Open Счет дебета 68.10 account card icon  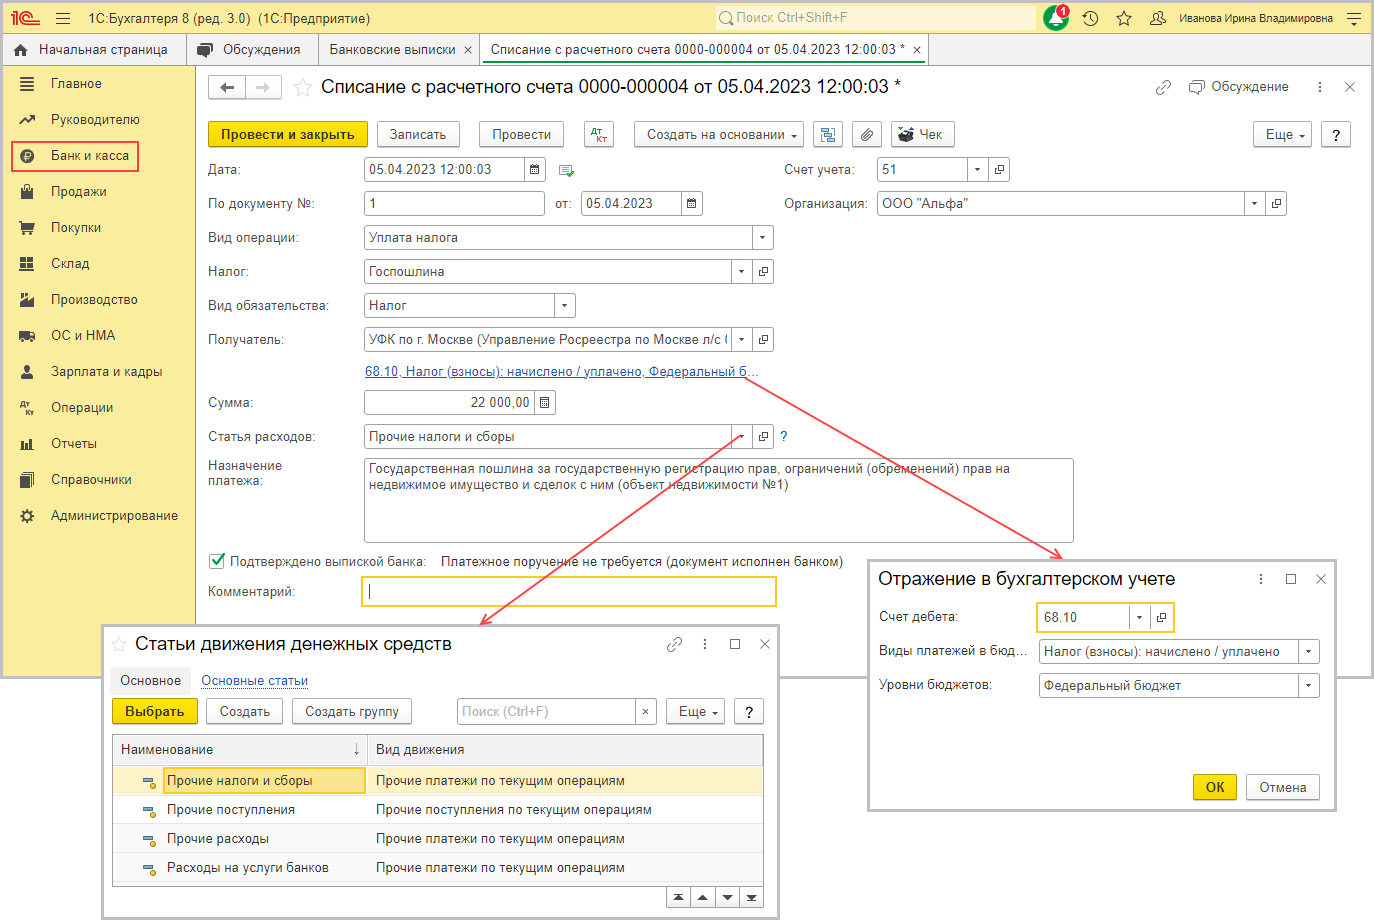(1161, 618)
